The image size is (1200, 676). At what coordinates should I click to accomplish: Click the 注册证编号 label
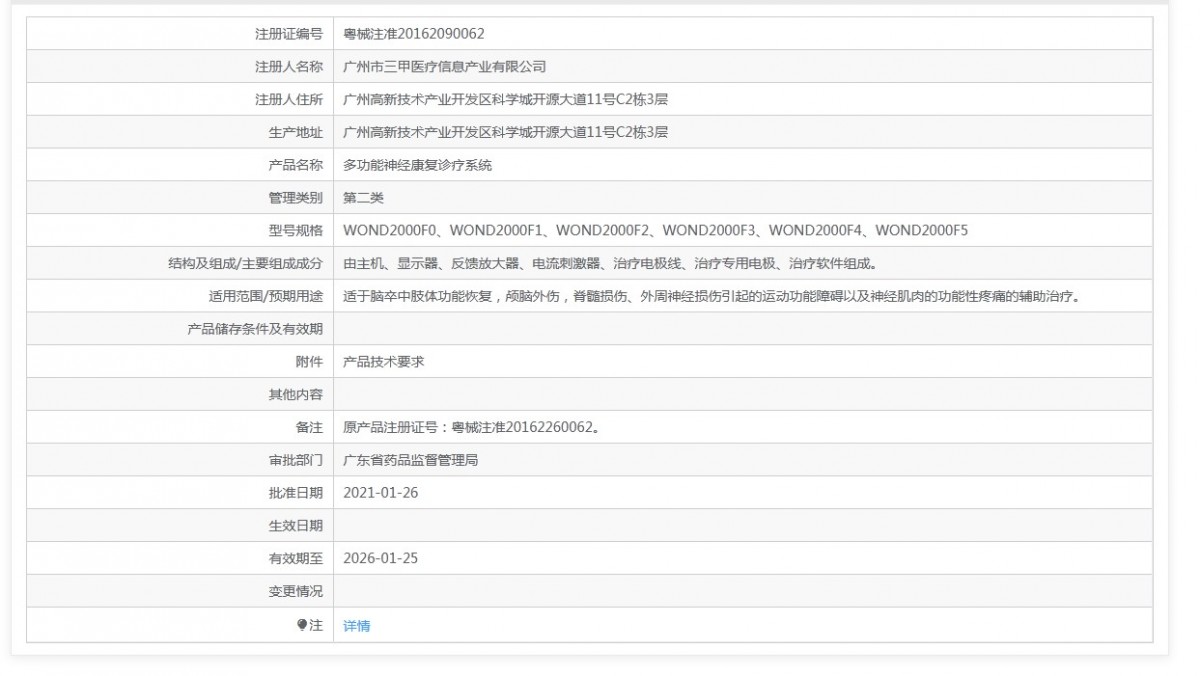289,34
